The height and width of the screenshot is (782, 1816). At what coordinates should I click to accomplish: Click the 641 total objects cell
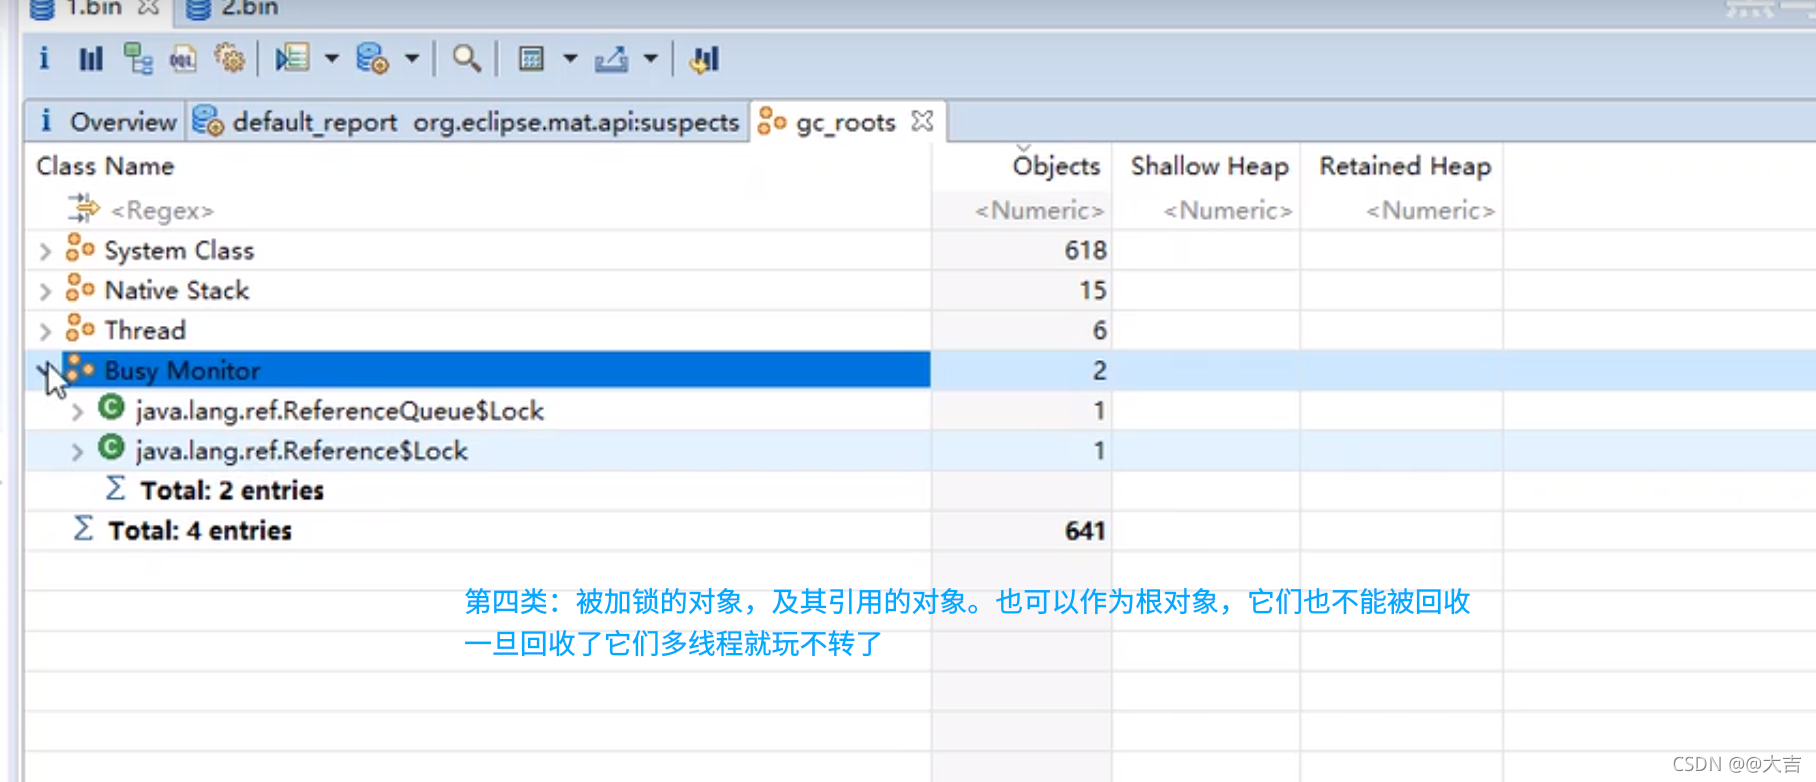1021,530
